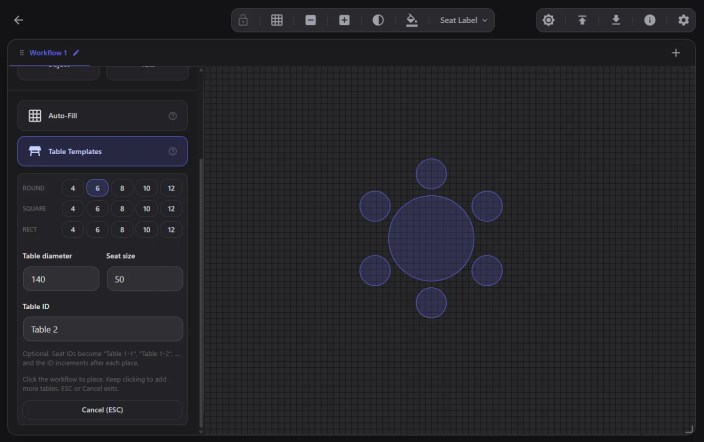Image resolution: width=704 pixels, height=442 pixels.
Task: Choose Square table with 4 seats
Action: click(73, 209)
